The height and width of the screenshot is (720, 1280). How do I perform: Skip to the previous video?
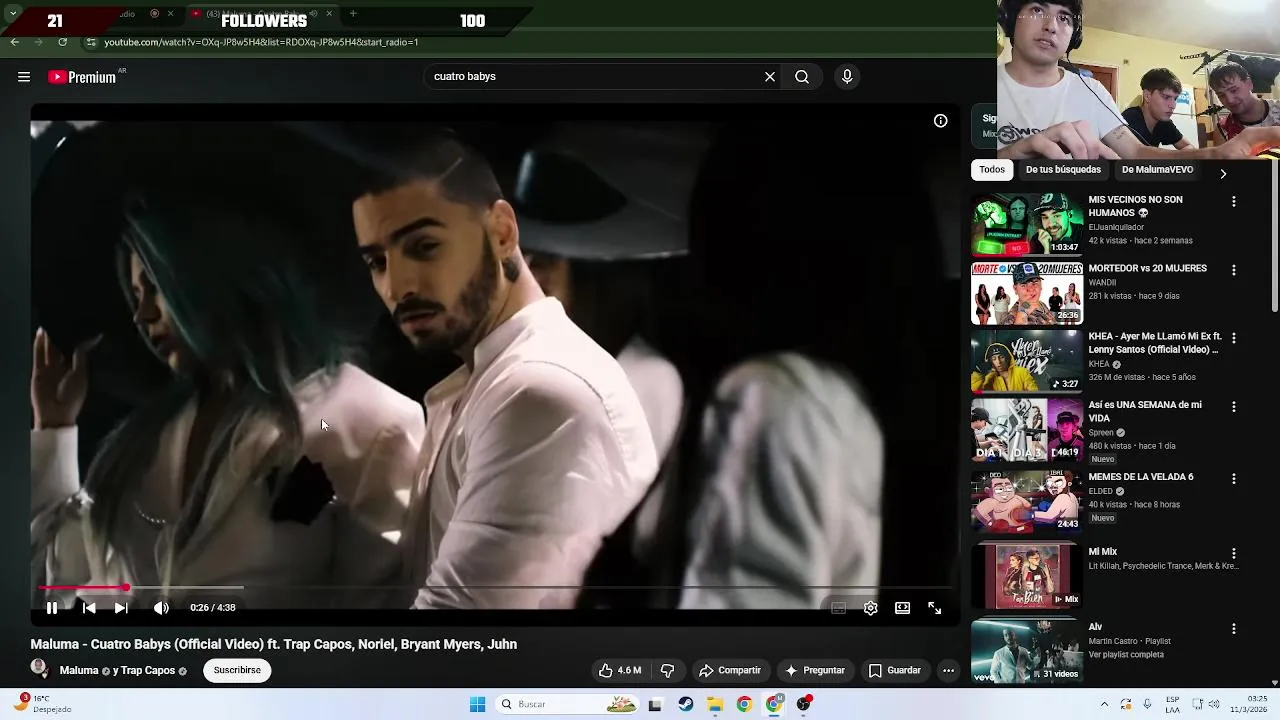tap(89, 608)
